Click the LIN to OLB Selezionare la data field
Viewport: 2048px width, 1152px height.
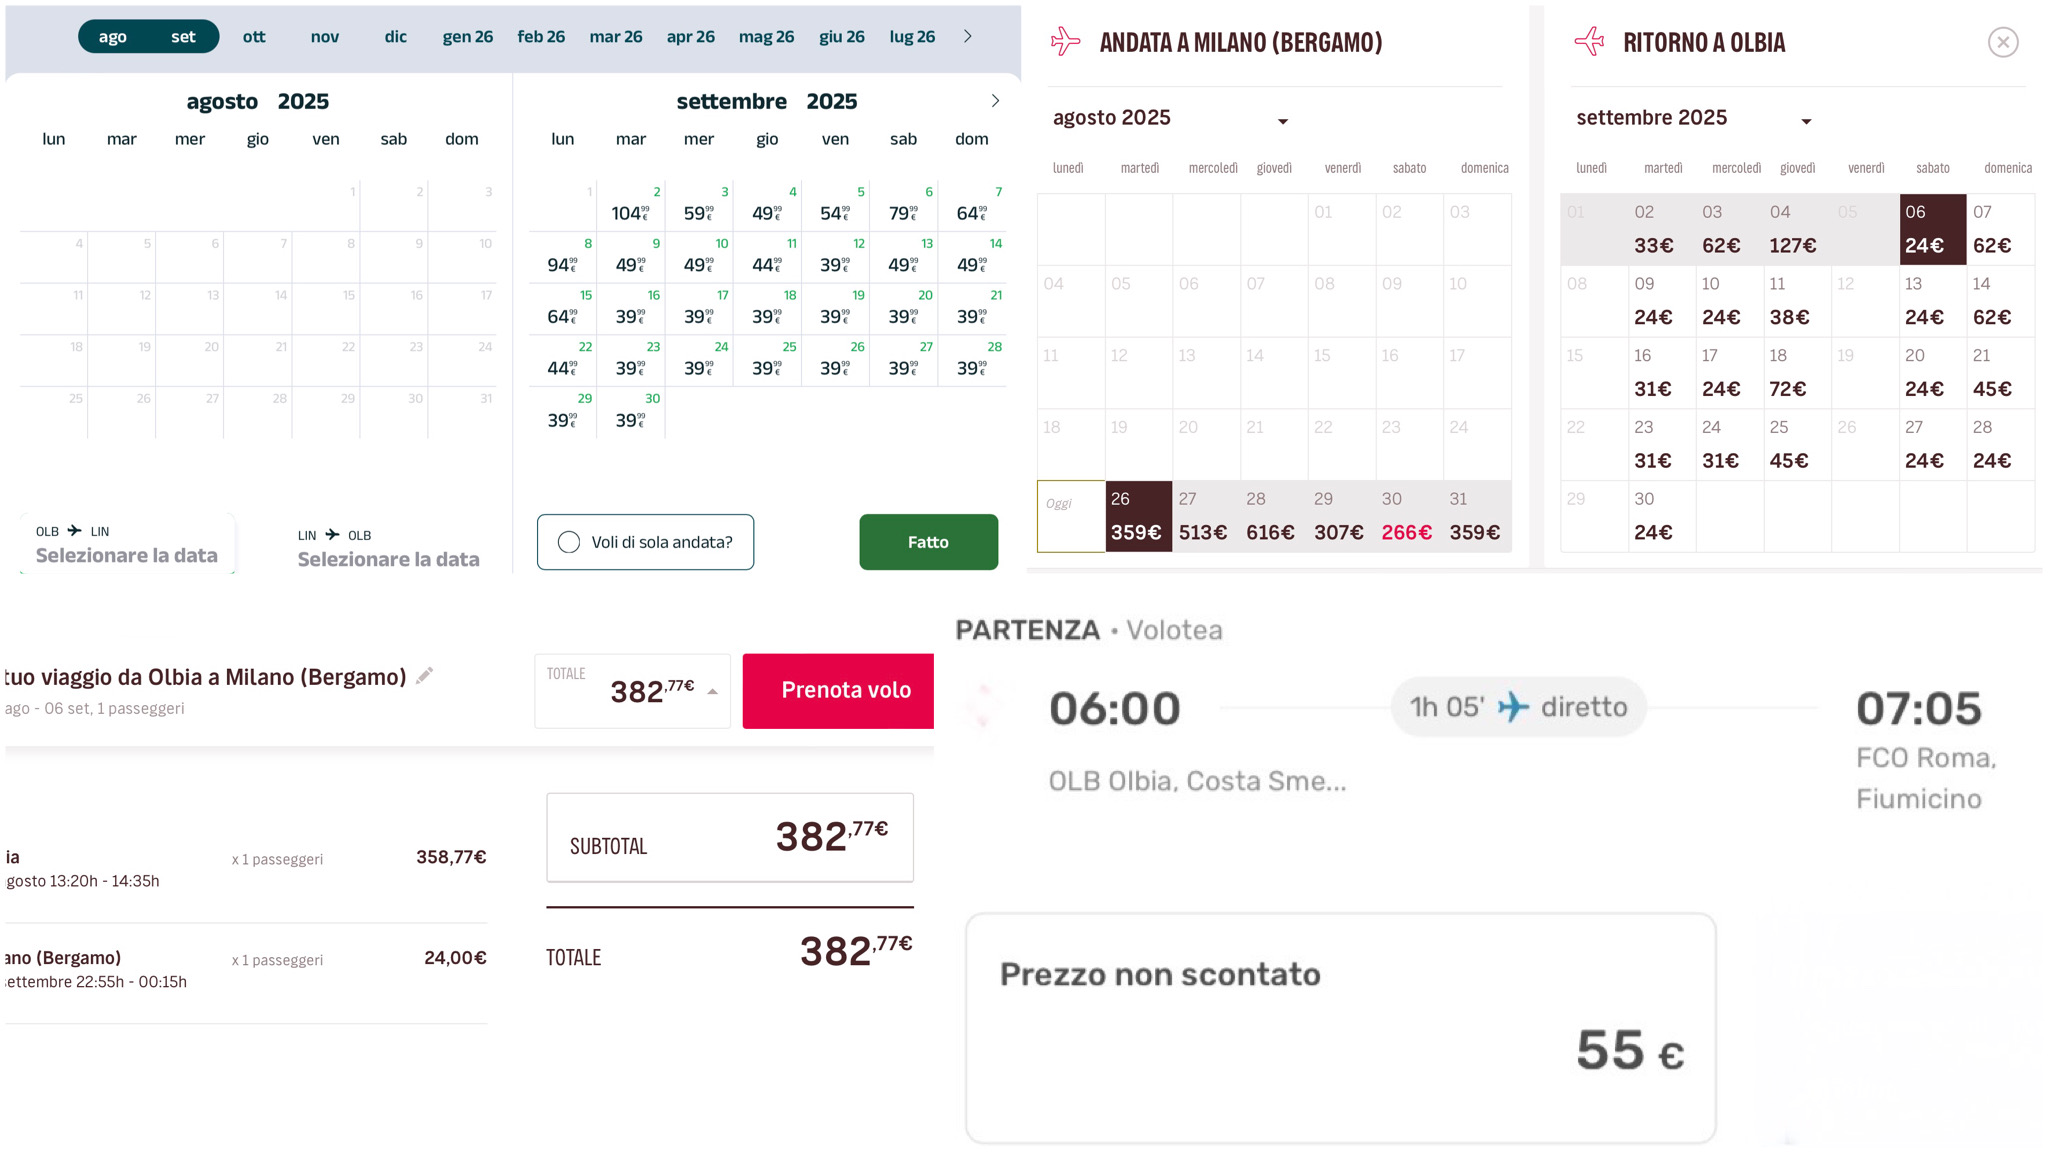pyautogui.click(x=389, y=548)
